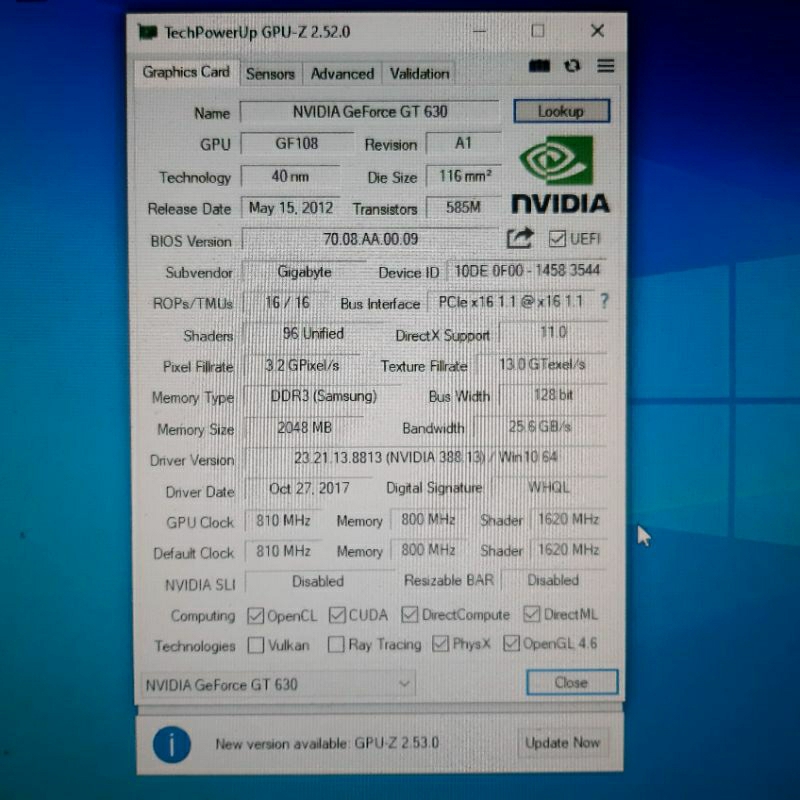Switch to the Sensors tab
Viewport: 800px width, 800px height.
270,74
